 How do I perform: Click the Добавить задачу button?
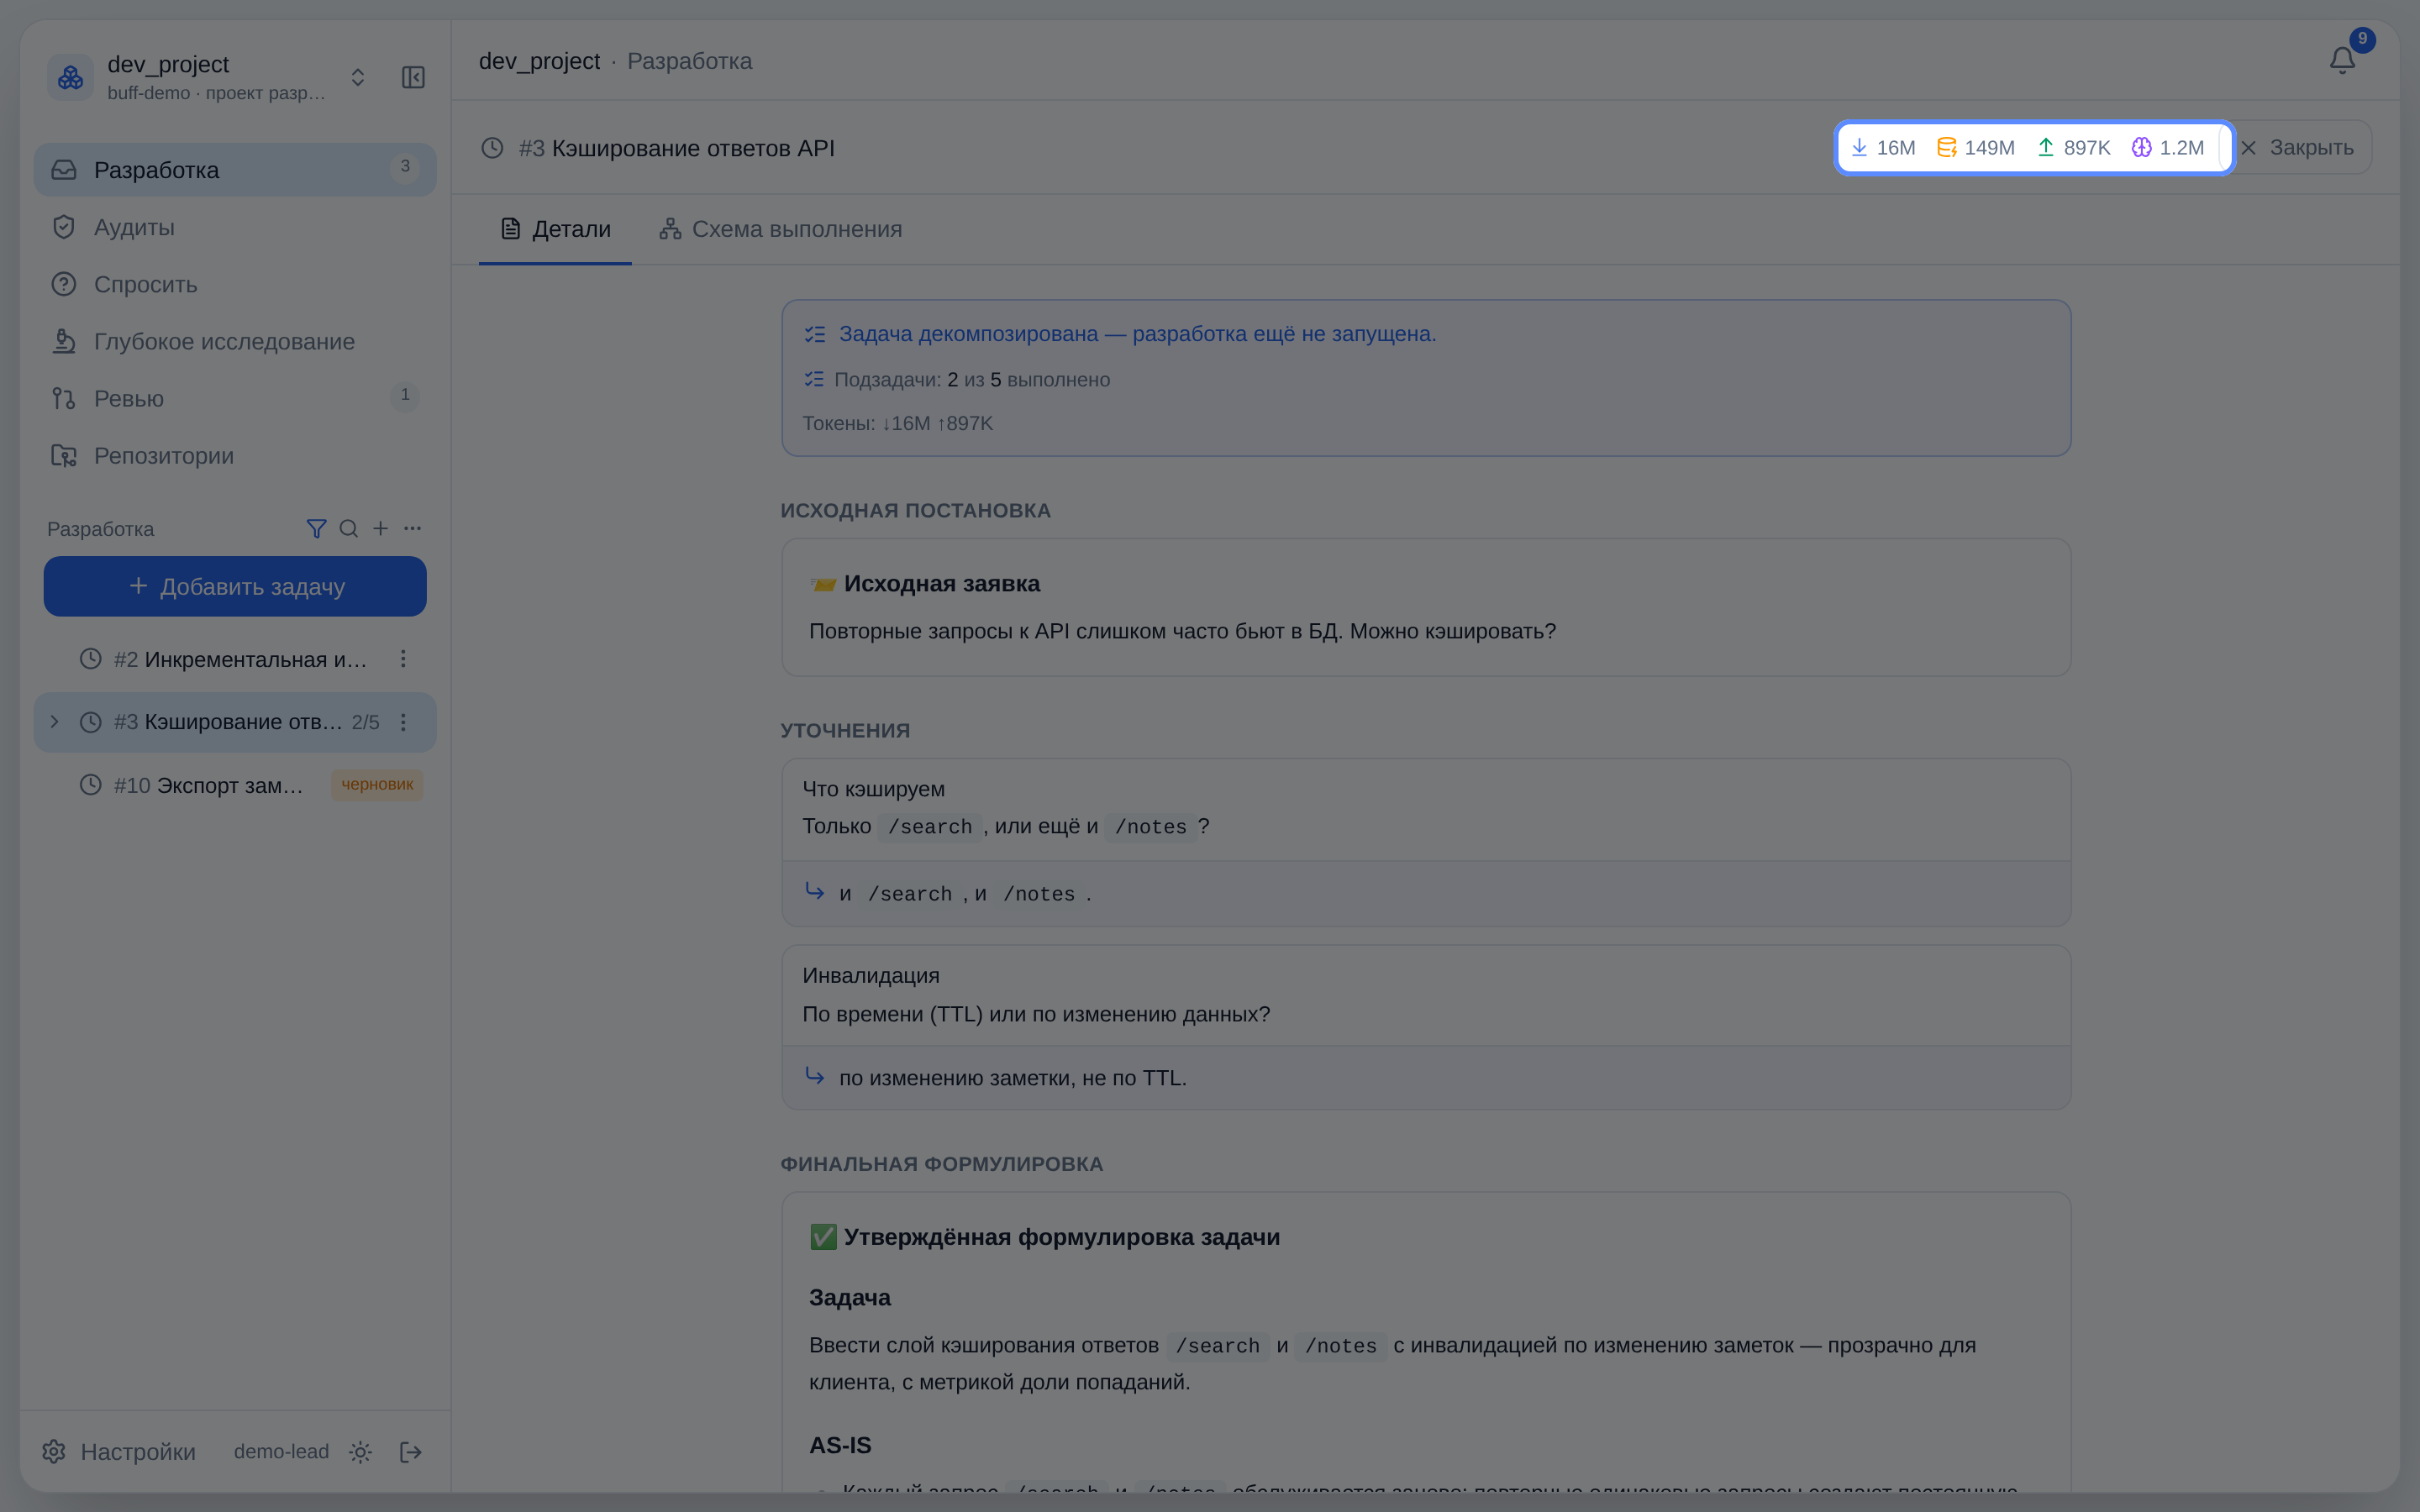point(235,586)
